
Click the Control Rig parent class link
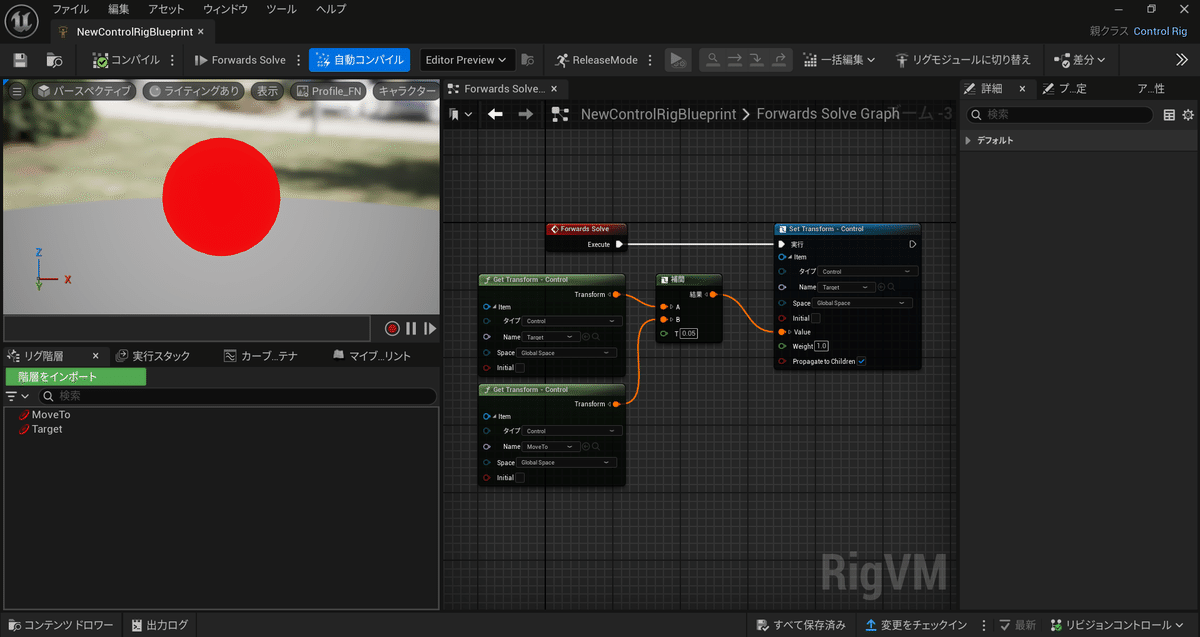(1160, 32)
